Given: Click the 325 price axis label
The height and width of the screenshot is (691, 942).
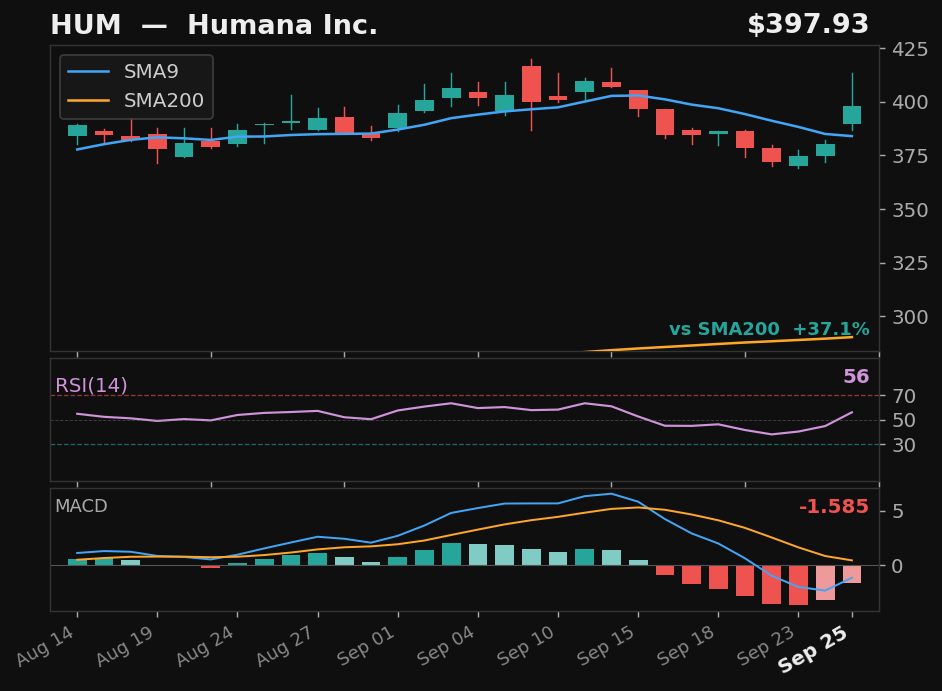Looking at the screenshot, I should click(910, 263).
